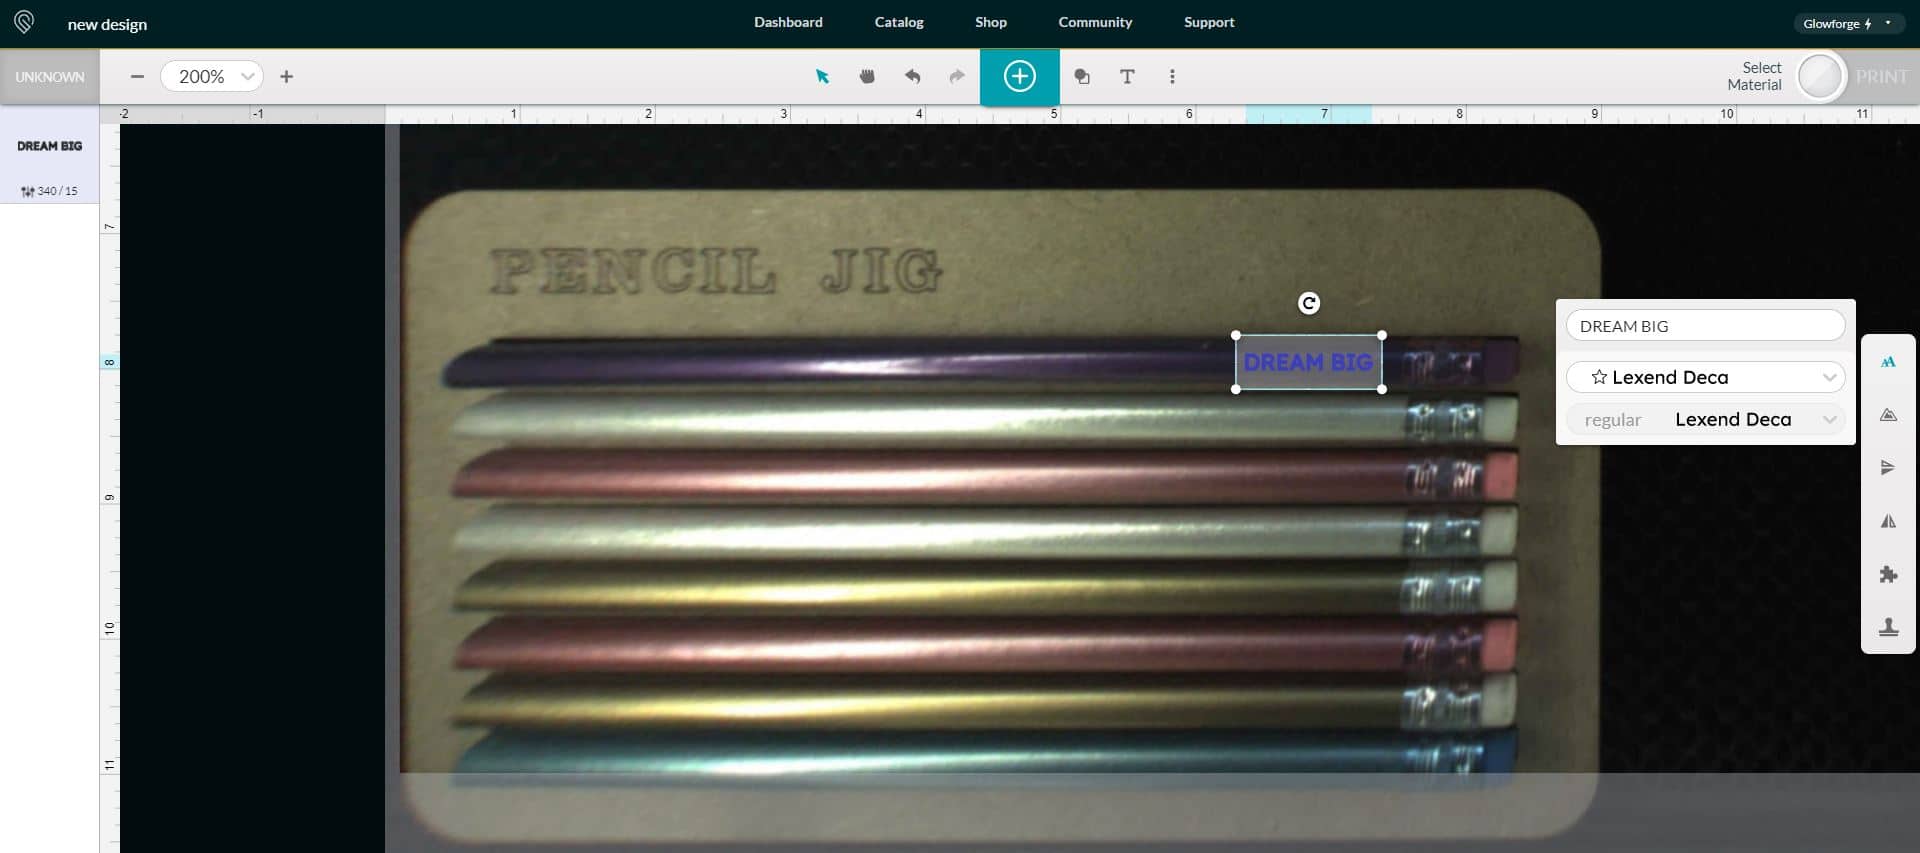Click the zoom out minus icon

(x=138, y=76)
